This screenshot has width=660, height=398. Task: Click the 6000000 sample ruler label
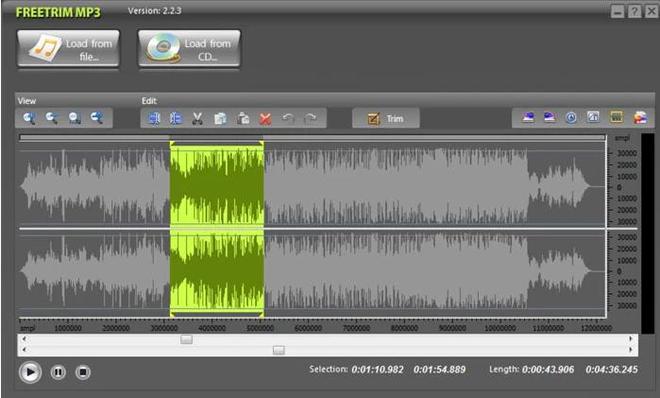(308, 328)
